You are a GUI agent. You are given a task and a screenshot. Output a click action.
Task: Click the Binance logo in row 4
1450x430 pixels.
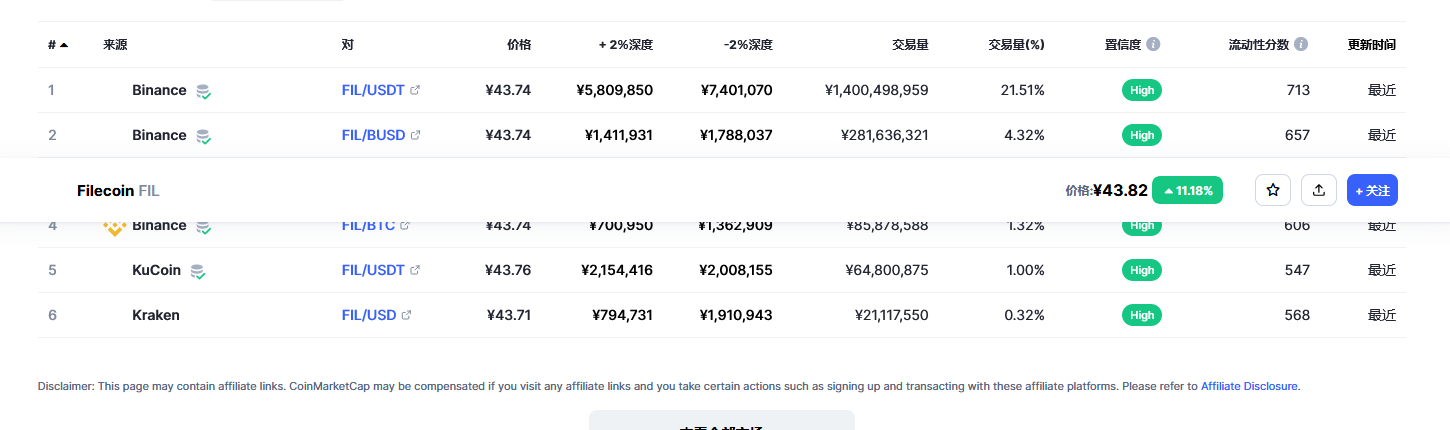tap(114, 227)
